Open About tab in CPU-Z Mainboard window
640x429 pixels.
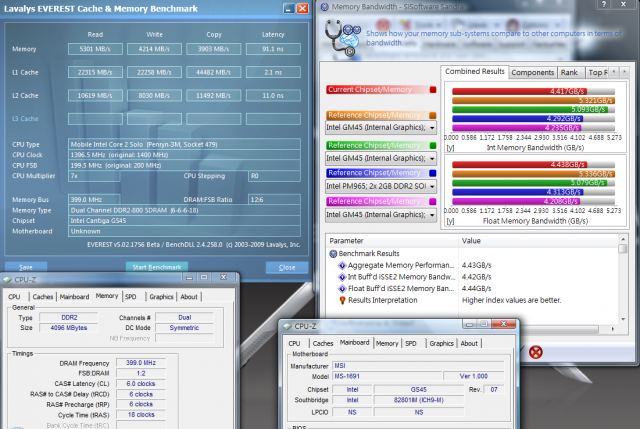[469, 344]
